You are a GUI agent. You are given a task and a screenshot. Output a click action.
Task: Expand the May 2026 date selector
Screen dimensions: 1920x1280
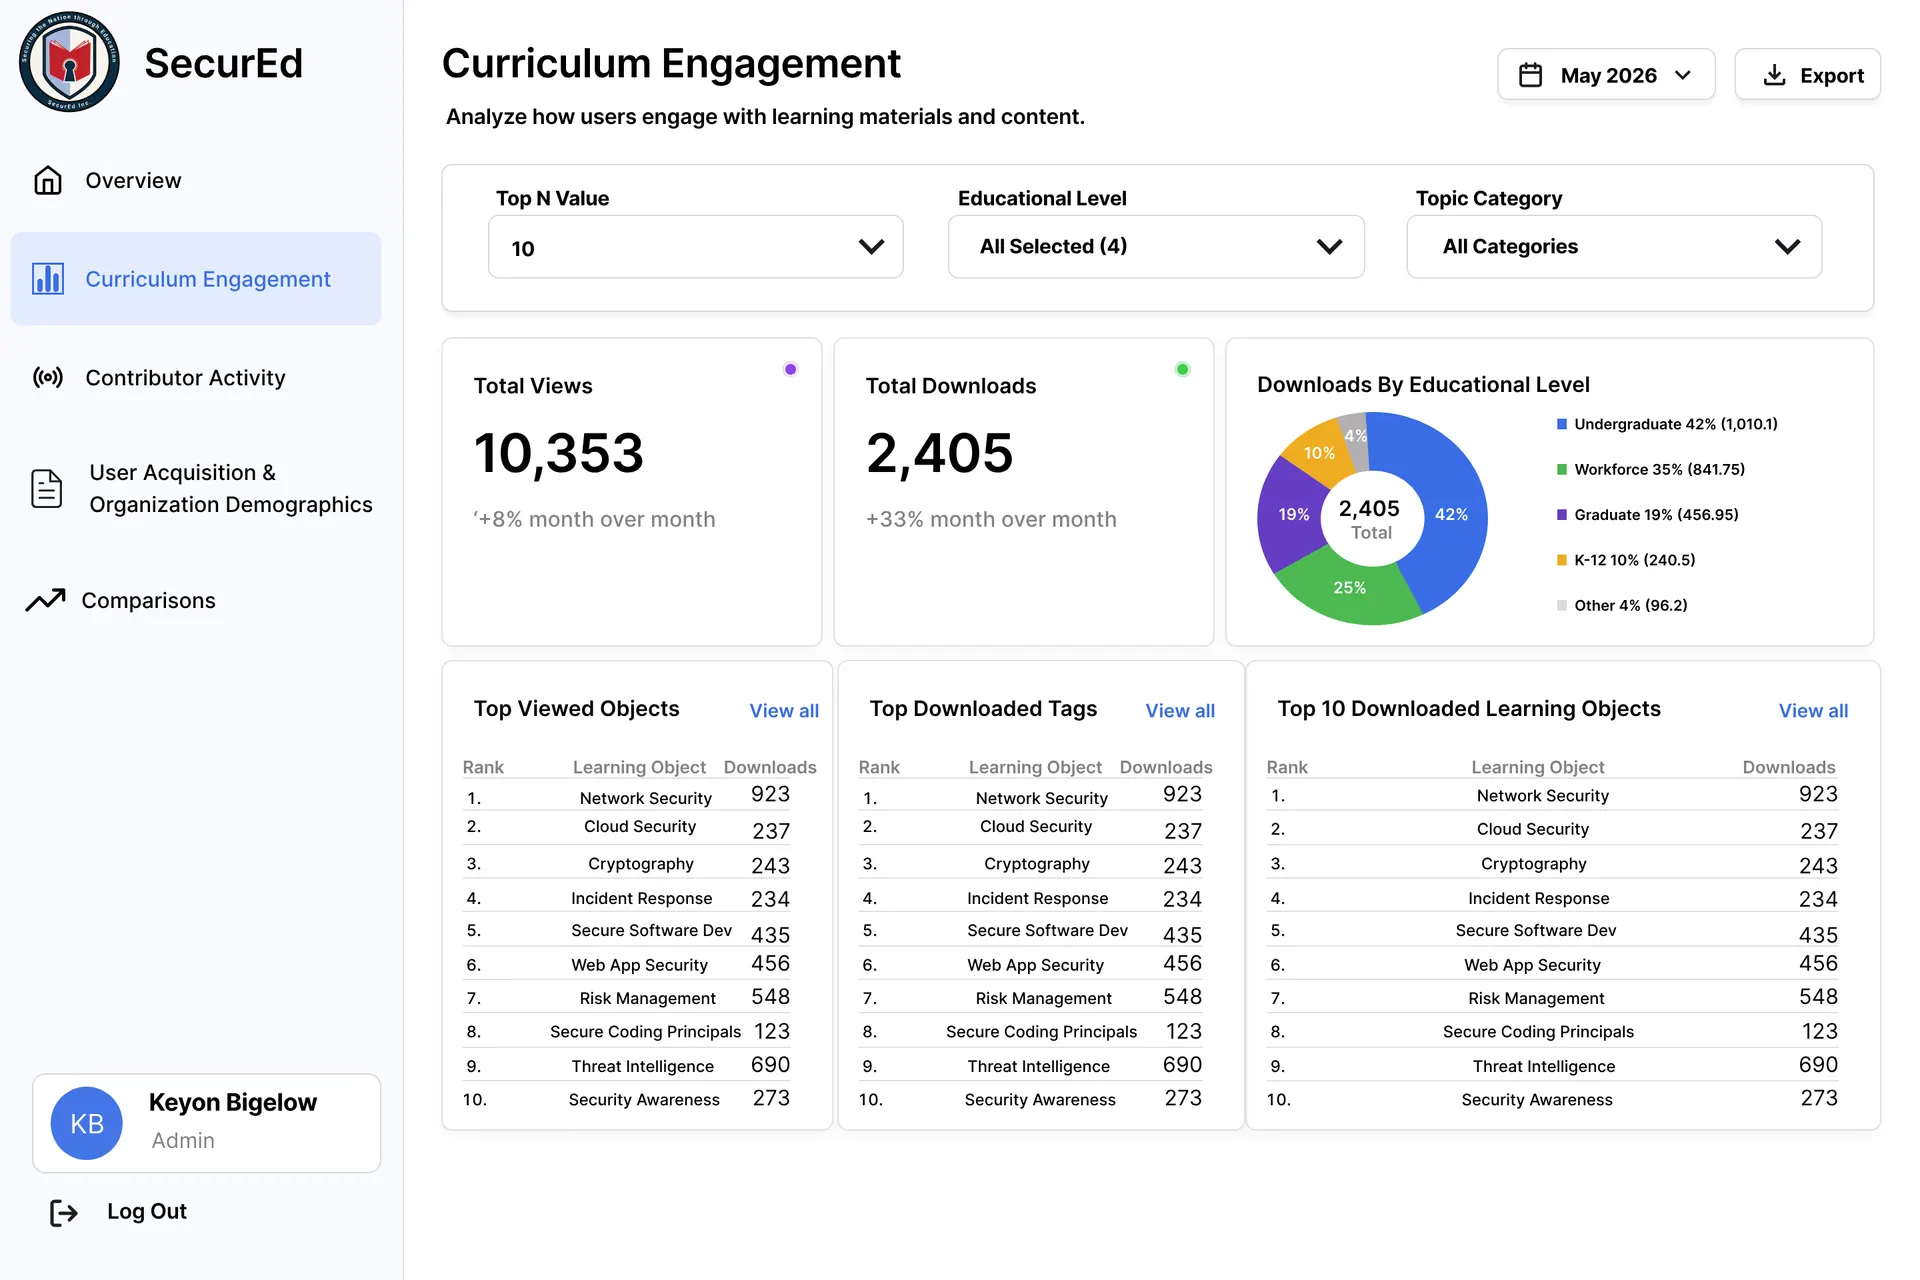[x=1606, y=75]
